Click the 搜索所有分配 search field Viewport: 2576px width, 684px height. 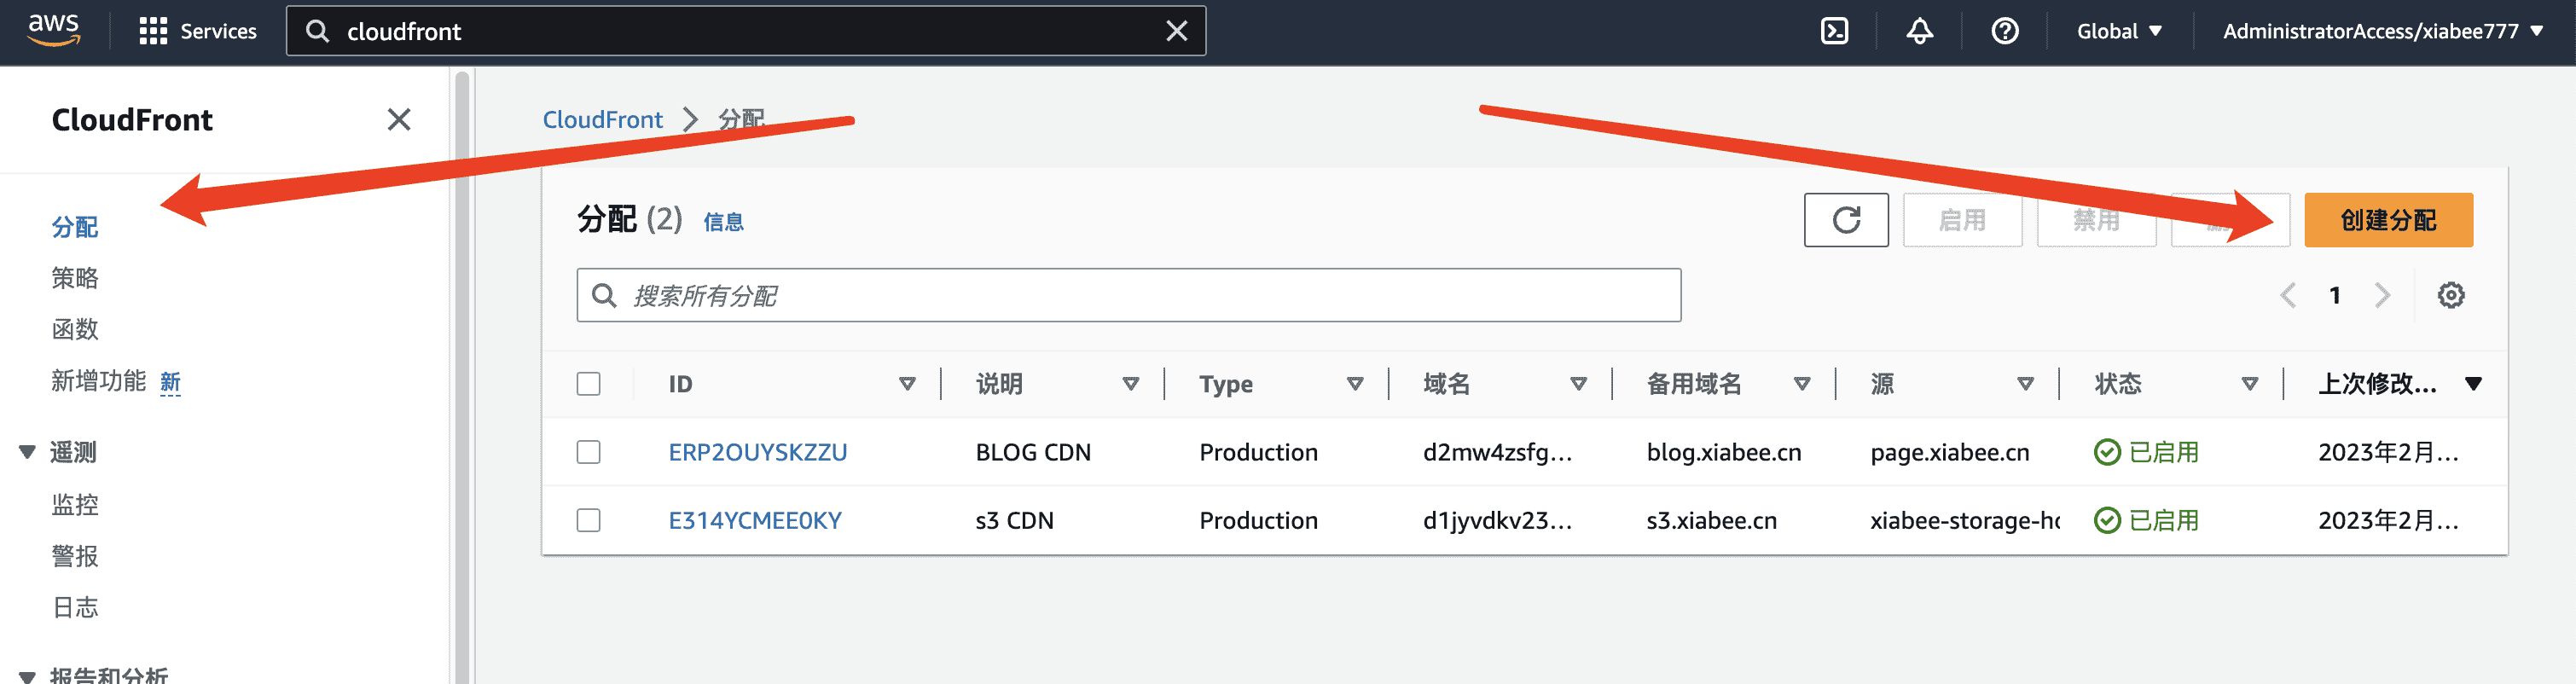coord(1128,295)
